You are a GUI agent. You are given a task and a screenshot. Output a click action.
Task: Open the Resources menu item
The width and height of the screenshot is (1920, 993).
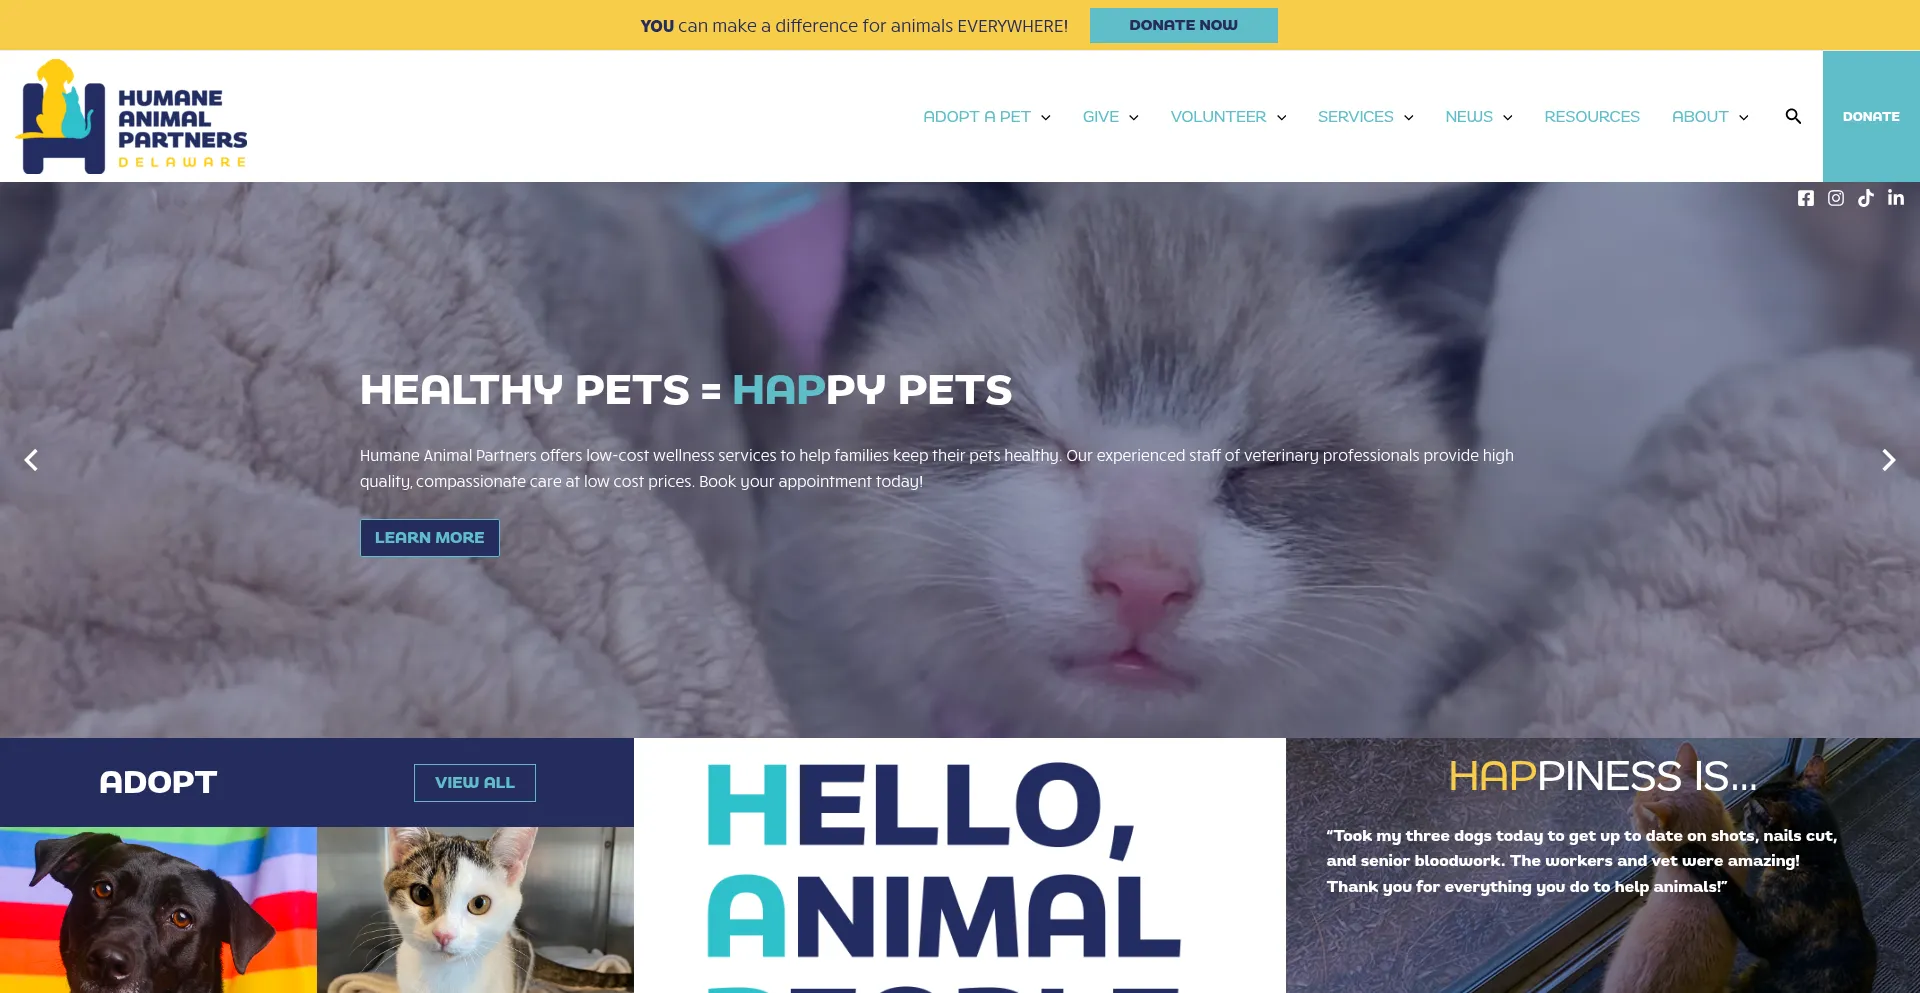pos(1592,117)
